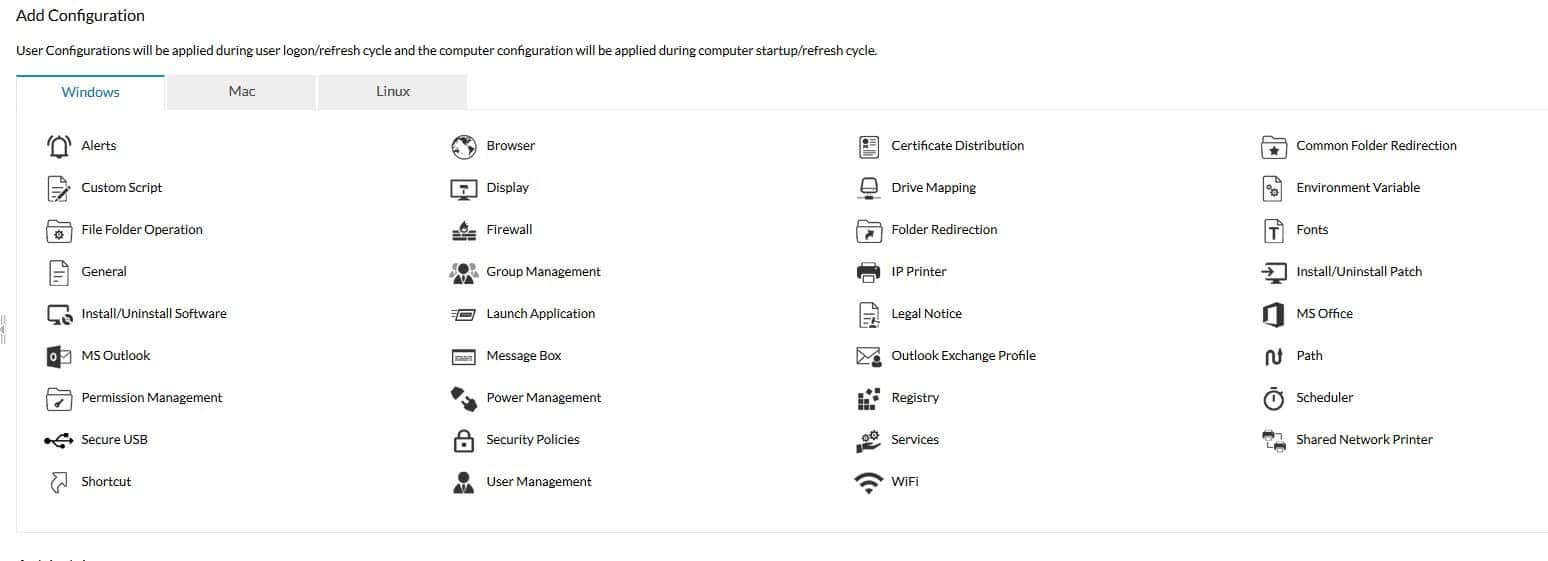Open the Browser globe icon

[x=464, y=146]
